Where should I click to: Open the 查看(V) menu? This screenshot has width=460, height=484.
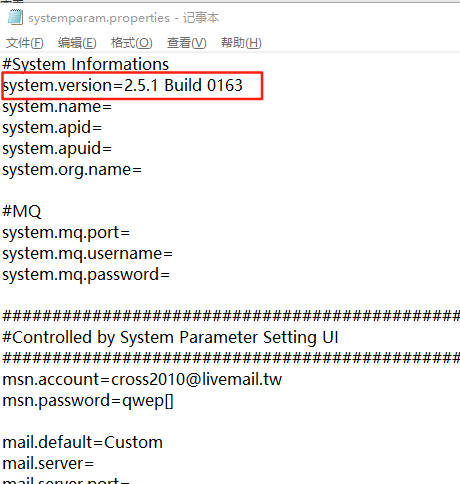tap(187, 43)
